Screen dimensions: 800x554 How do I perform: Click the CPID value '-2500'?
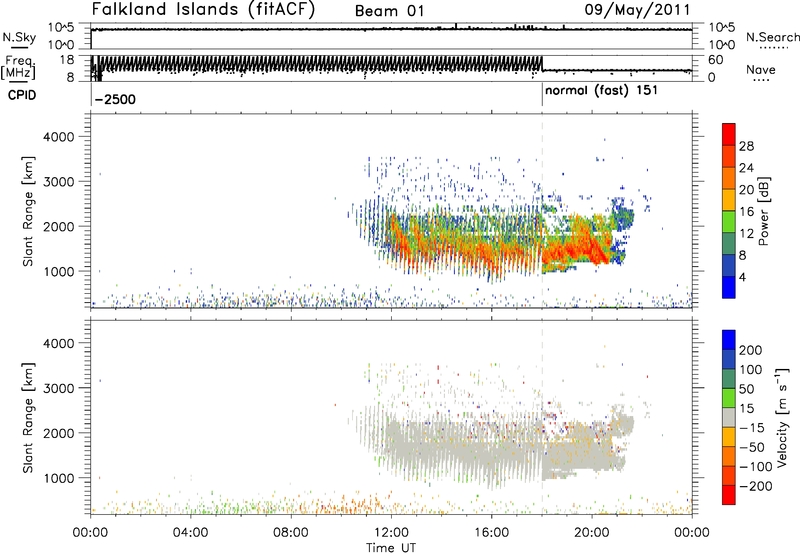(115, 99)
